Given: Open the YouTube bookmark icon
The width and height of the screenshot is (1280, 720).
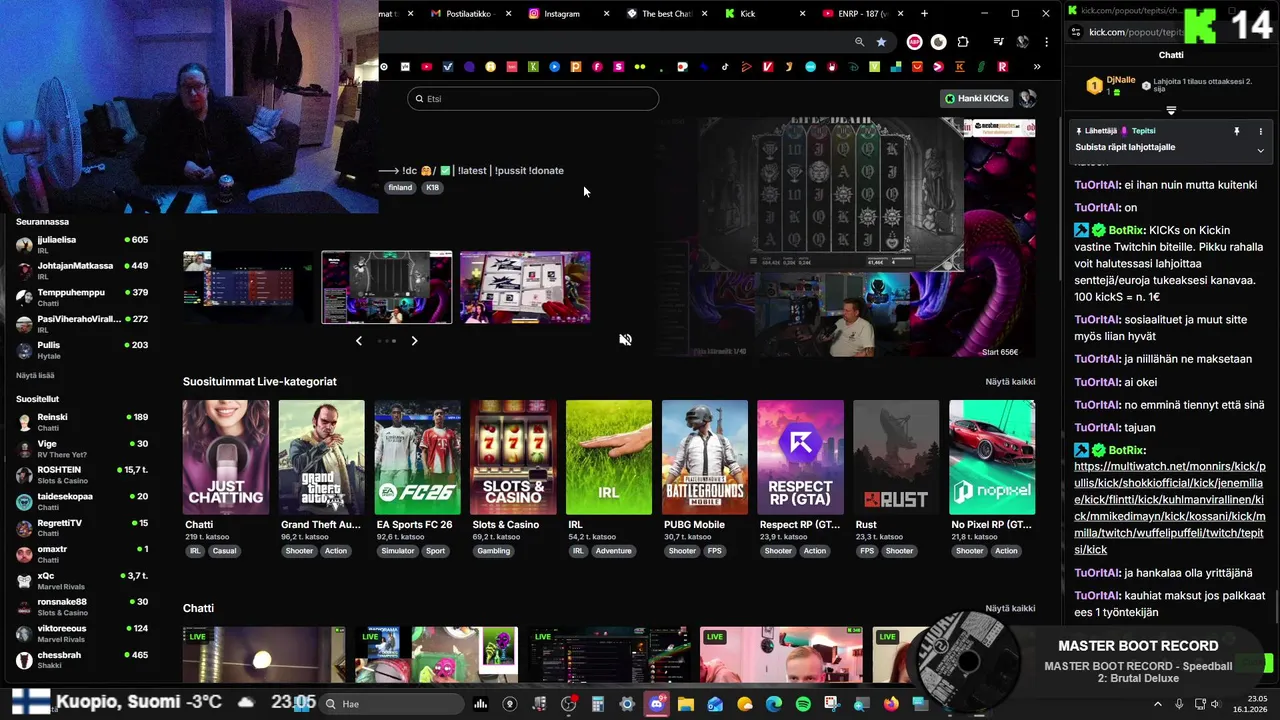Looking at the screenshot, I should coord(427,67).
